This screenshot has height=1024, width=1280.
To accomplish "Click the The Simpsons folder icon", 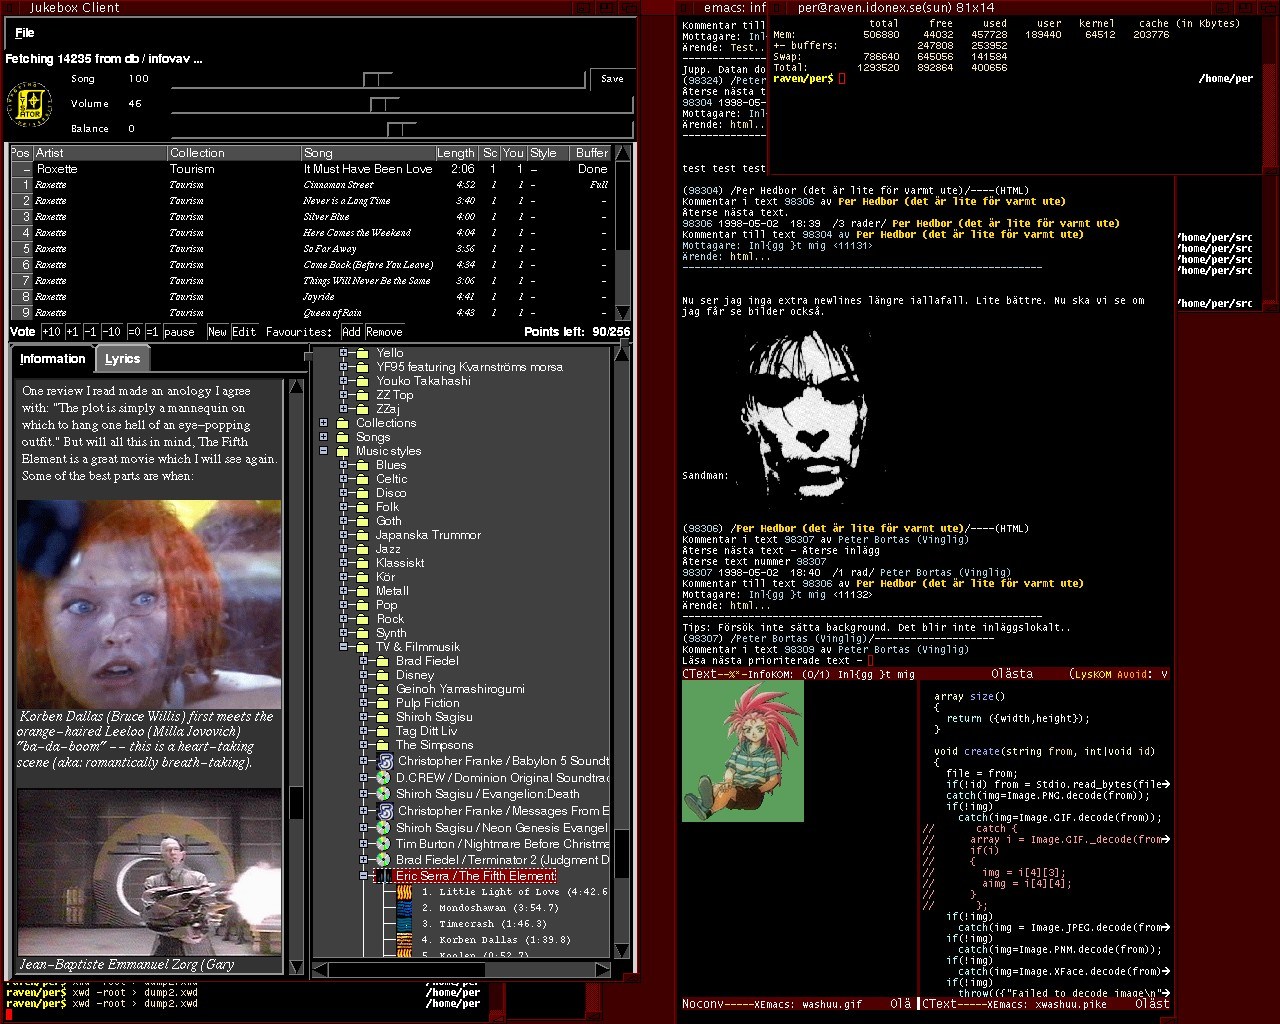I will coord(383,745).
